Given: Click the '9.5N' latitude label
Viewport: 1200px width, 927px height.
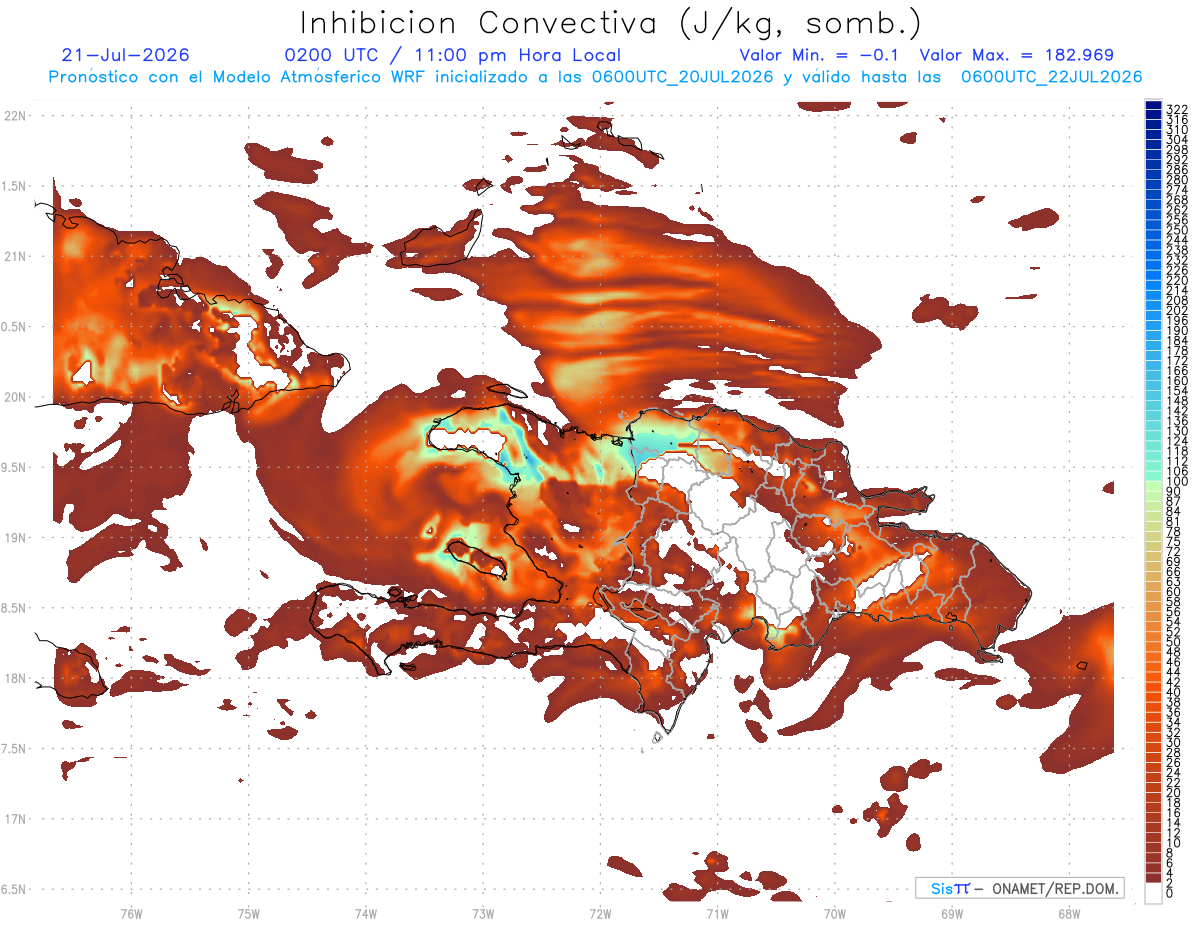Looking at the screenshot, I should click(14, 467).
